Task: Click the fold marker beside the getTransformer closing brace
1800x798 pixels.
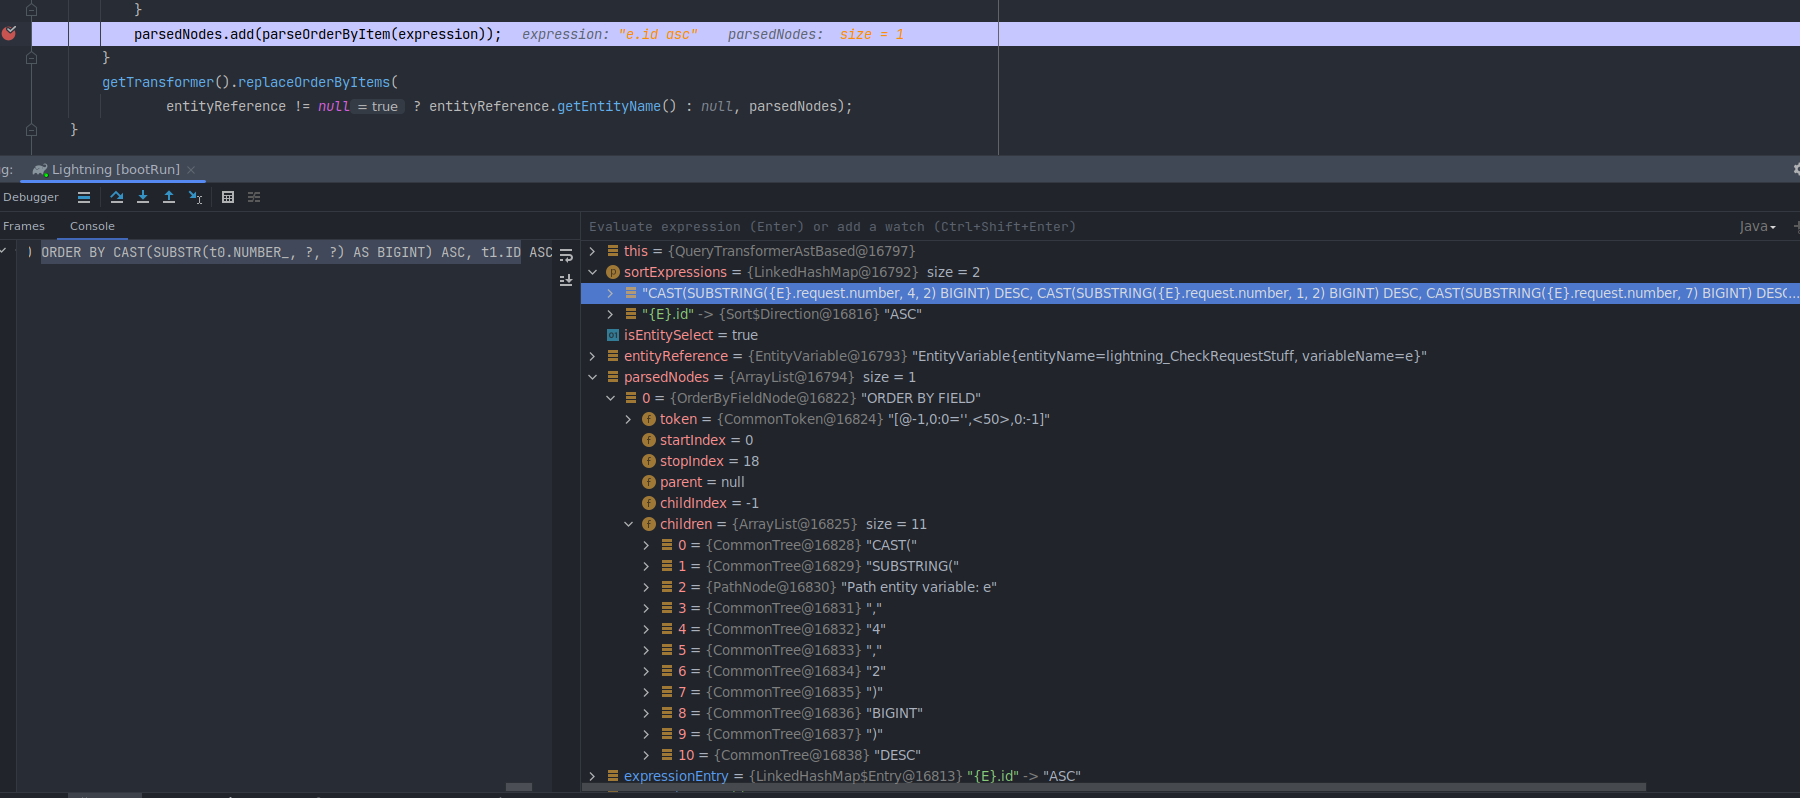Action: pyautogui.click(x=31, y=58)
